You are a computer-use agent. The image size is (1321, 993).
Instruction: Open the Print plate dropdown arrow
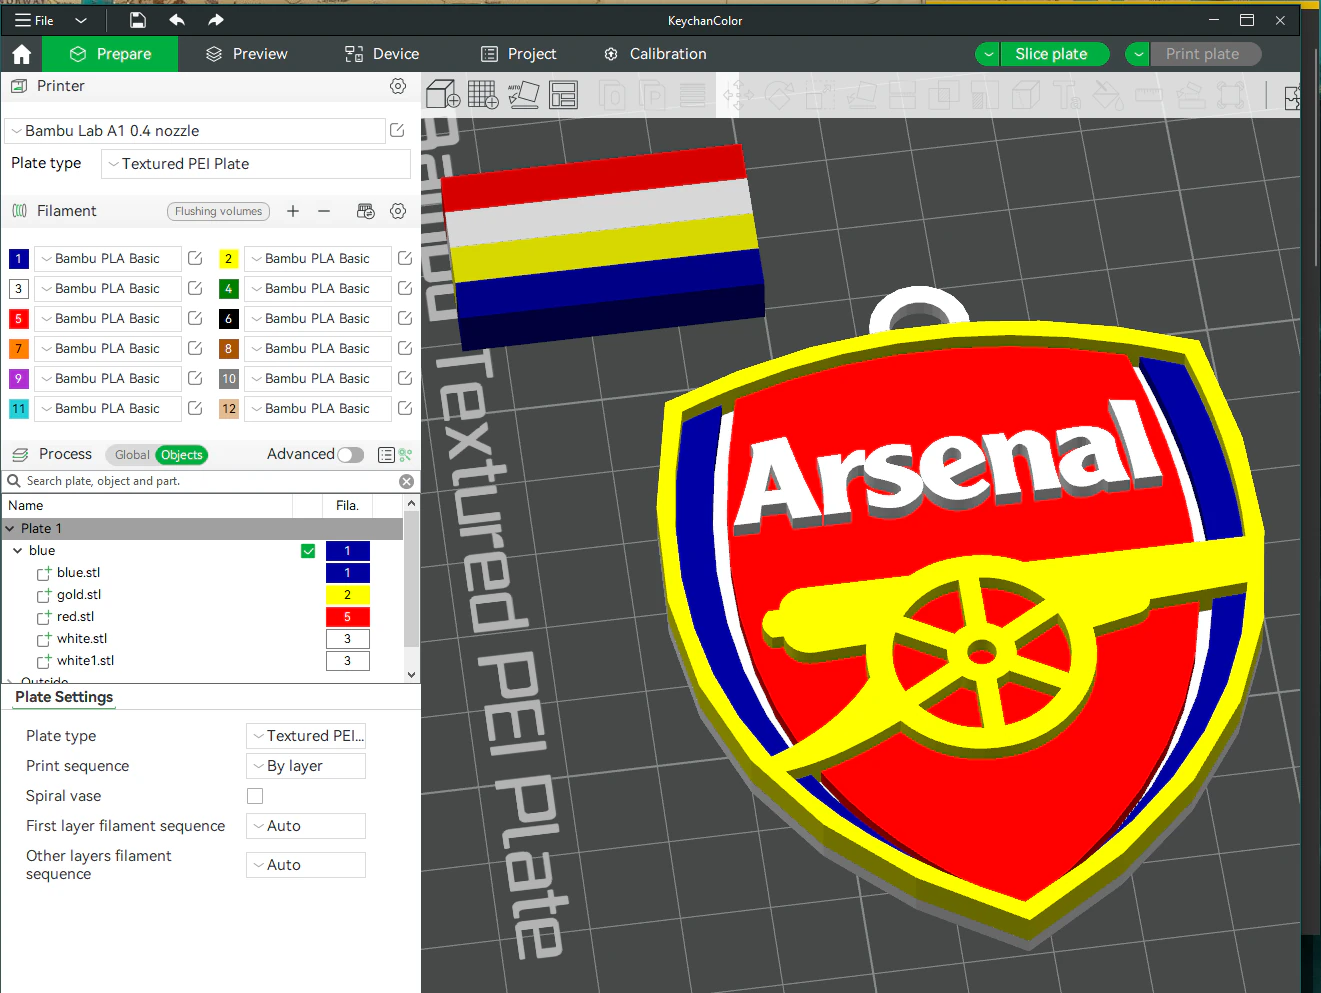point(1138,54)
